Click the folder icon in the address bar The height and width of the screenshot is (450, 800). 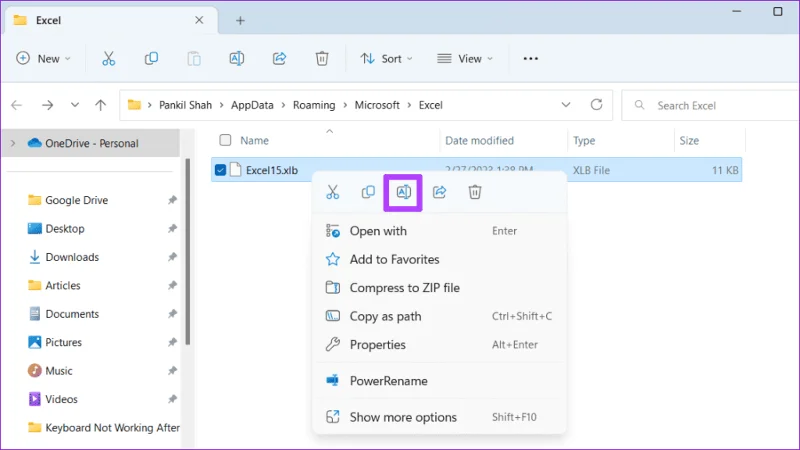[x=134, y=105]
